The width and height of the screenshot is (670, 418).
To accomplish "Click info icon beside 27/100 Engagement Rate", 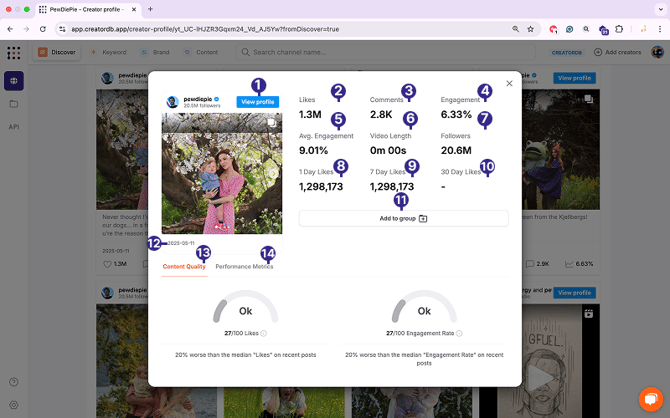I will (x=459, y=333).
